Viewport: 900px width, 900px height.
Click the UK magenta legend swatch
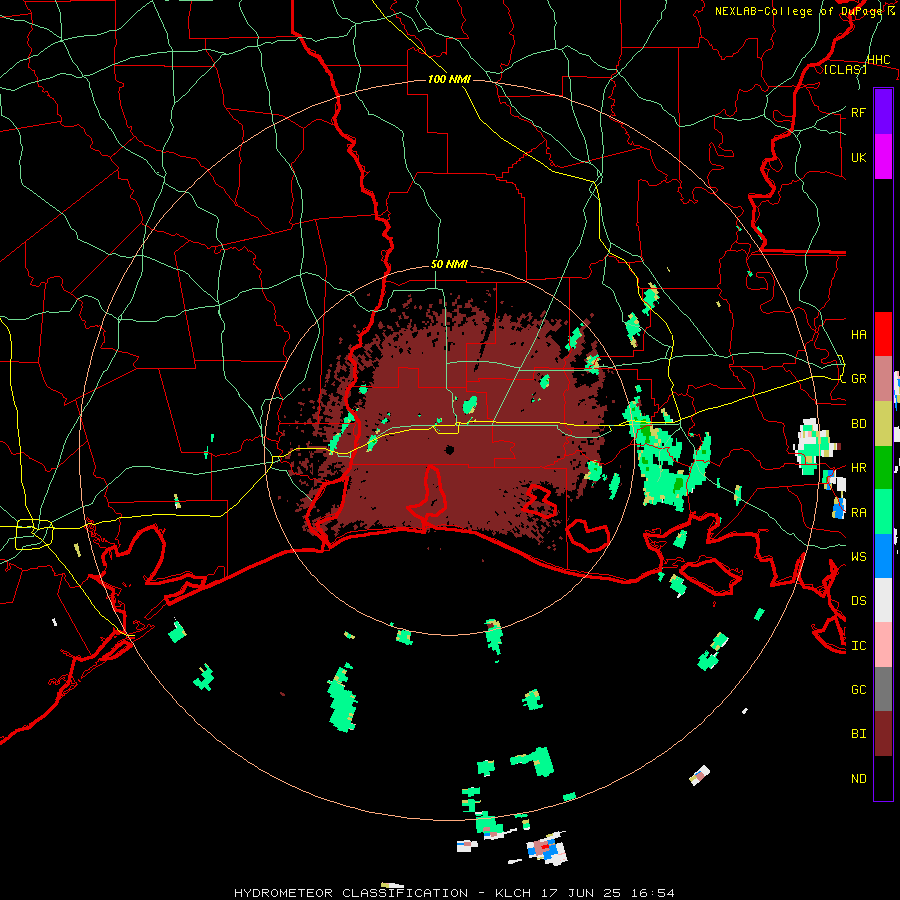coord(883,157)
